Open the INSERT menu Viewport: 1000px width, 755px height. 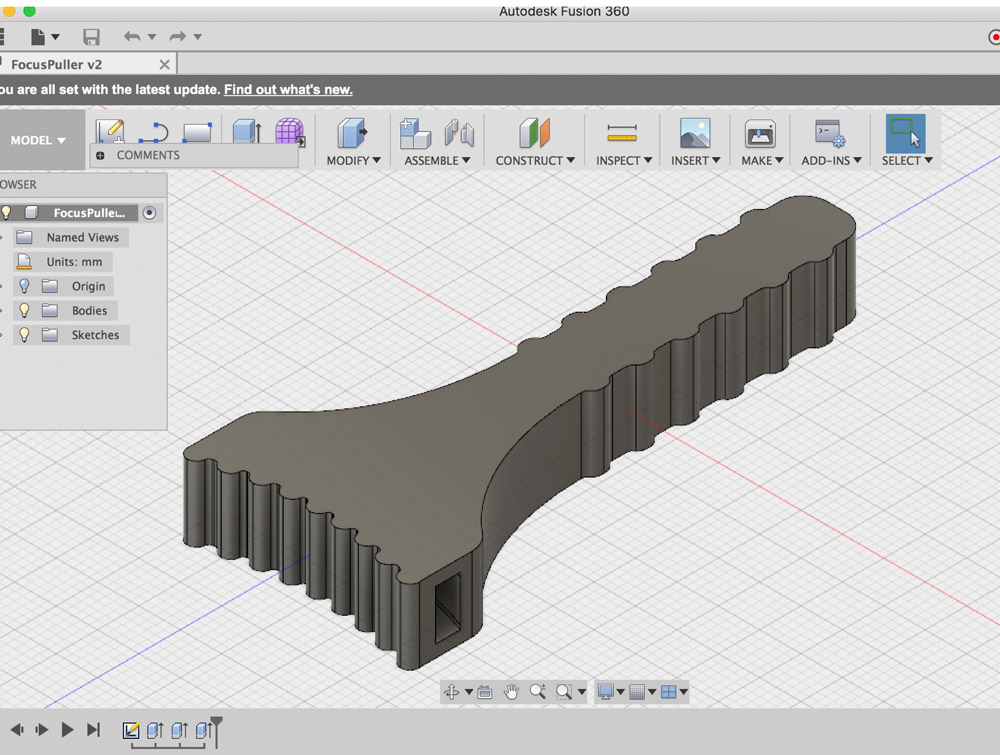click(695, 161)
